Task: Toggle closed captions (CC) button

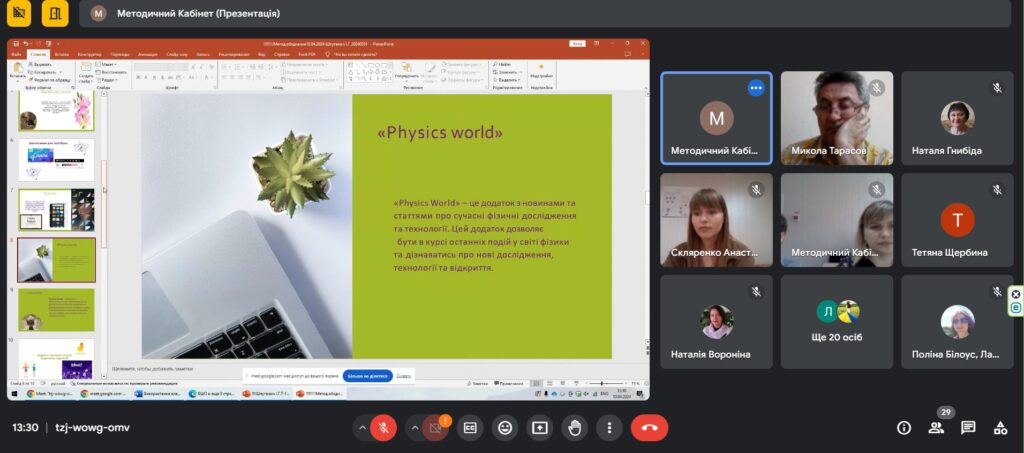Action: point(470,428)
